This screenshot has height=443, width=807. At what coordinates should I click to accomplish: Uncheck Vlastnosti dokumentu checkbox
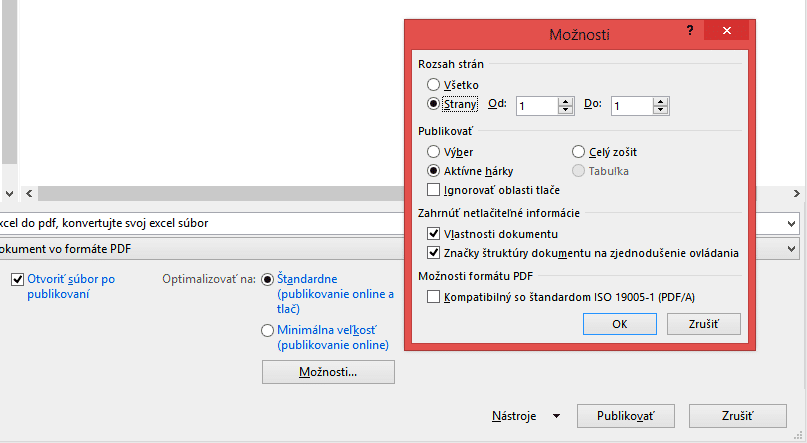(433, 234)
